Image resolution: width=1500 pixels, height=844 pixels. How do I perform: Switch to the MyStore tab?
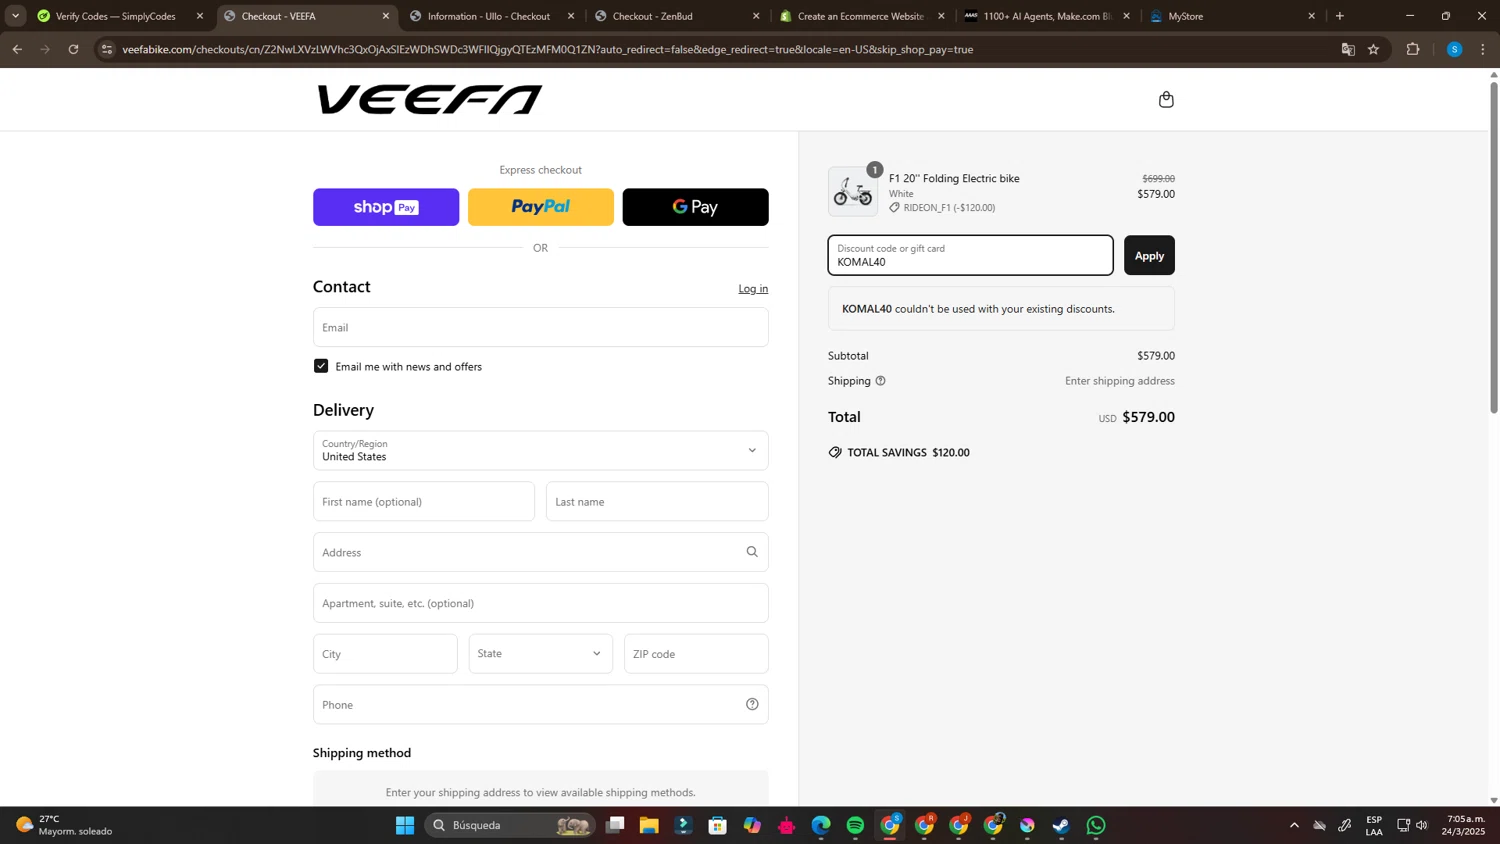tap(1232, 16)
